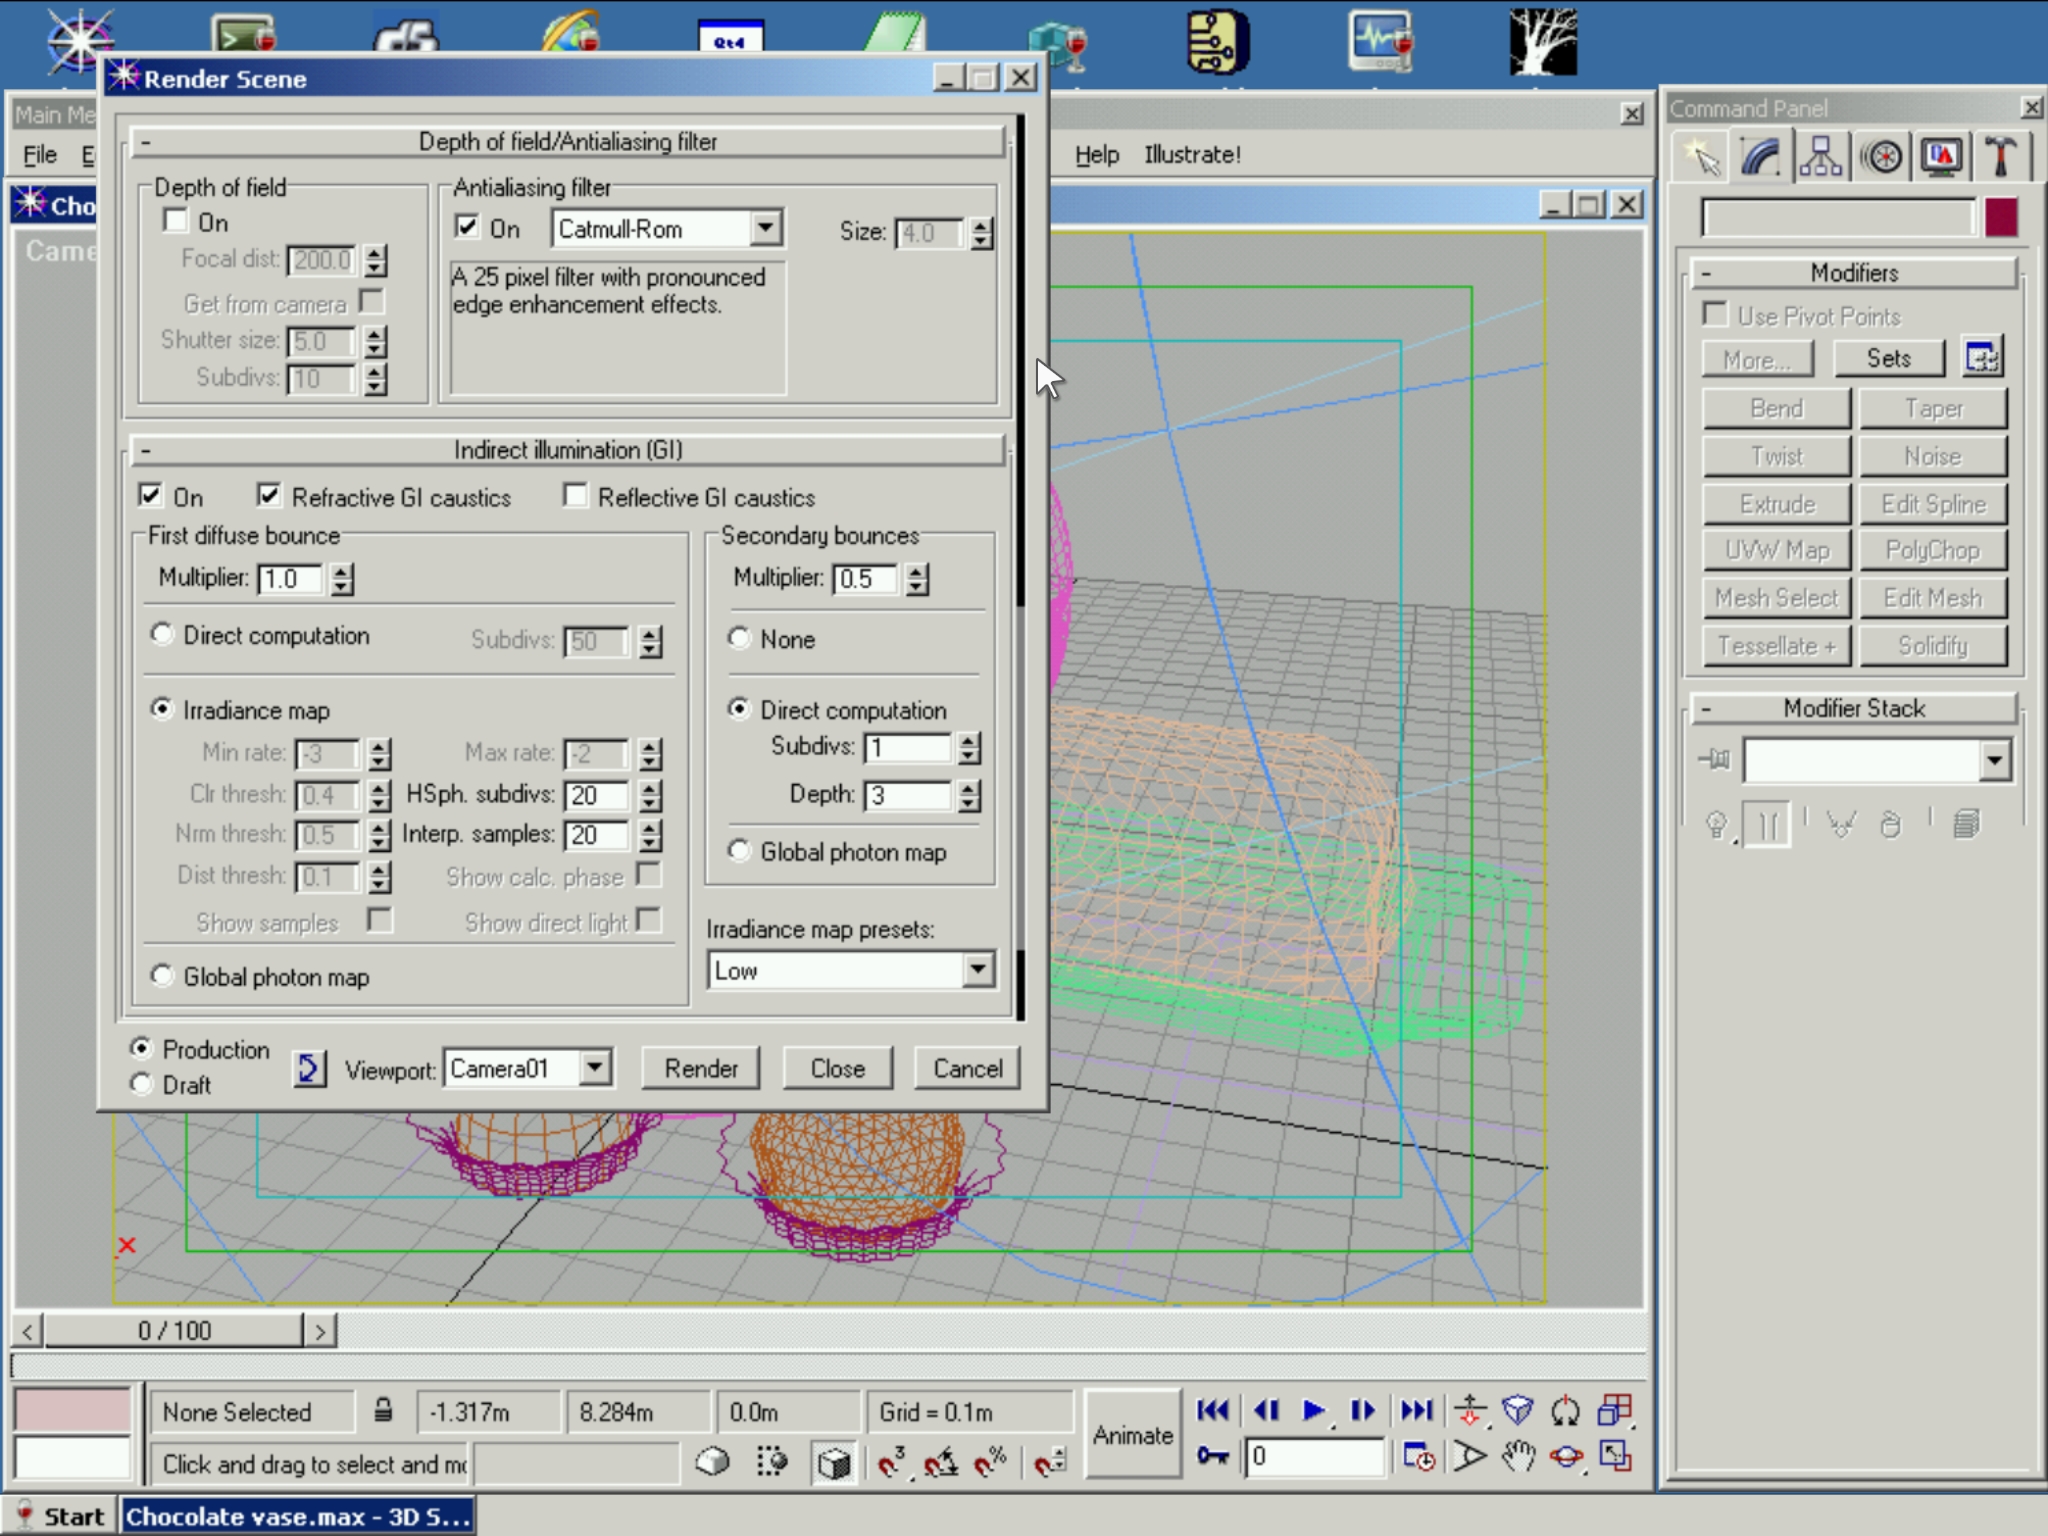Open the Camera01 viewport dropdown

[595, 1067]
